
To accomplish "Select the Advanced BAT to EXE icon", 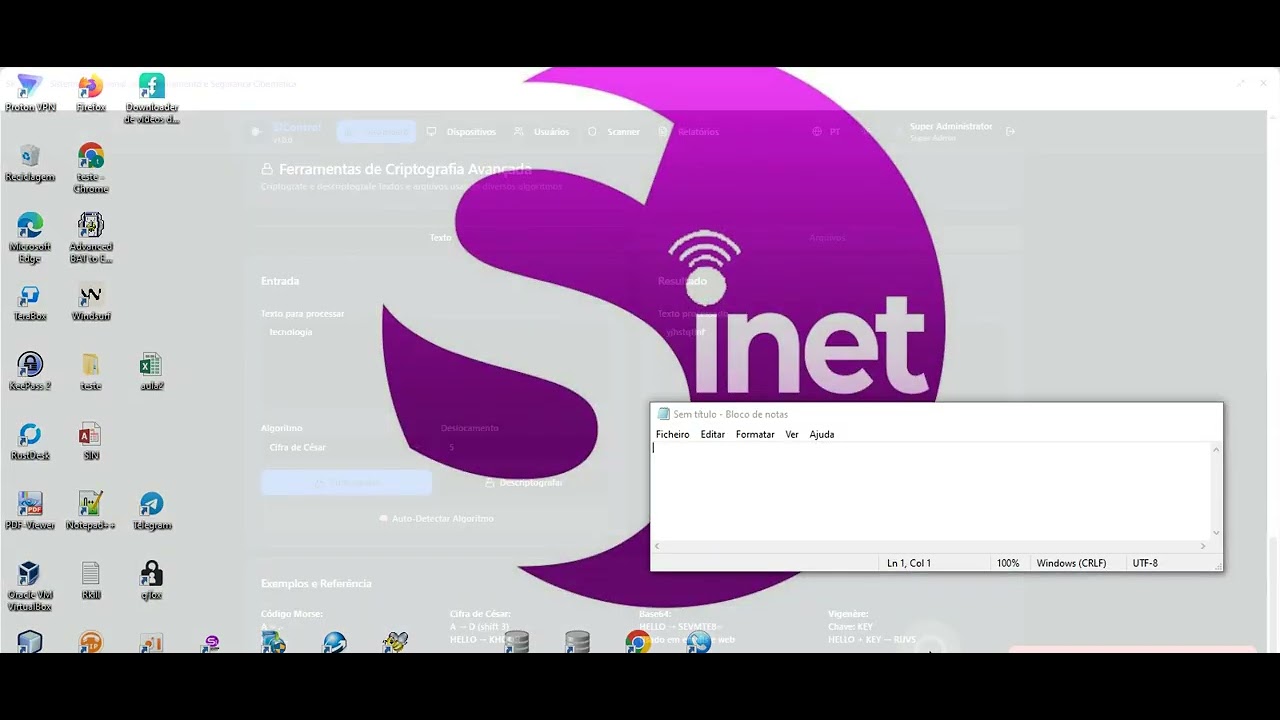I will pos(91,239).
